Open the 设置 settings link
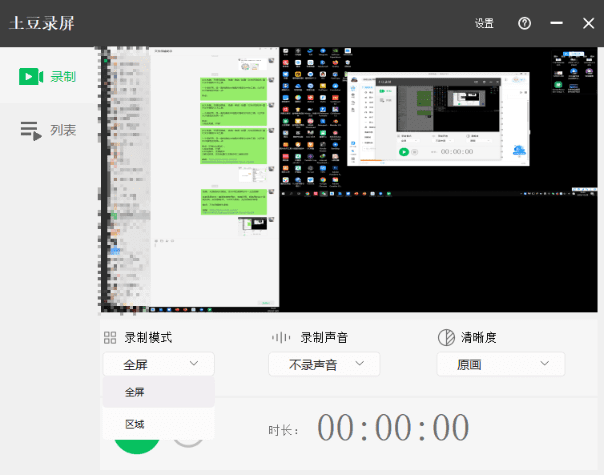Viewport: 604px width, 475px height. tap(484, 23)
